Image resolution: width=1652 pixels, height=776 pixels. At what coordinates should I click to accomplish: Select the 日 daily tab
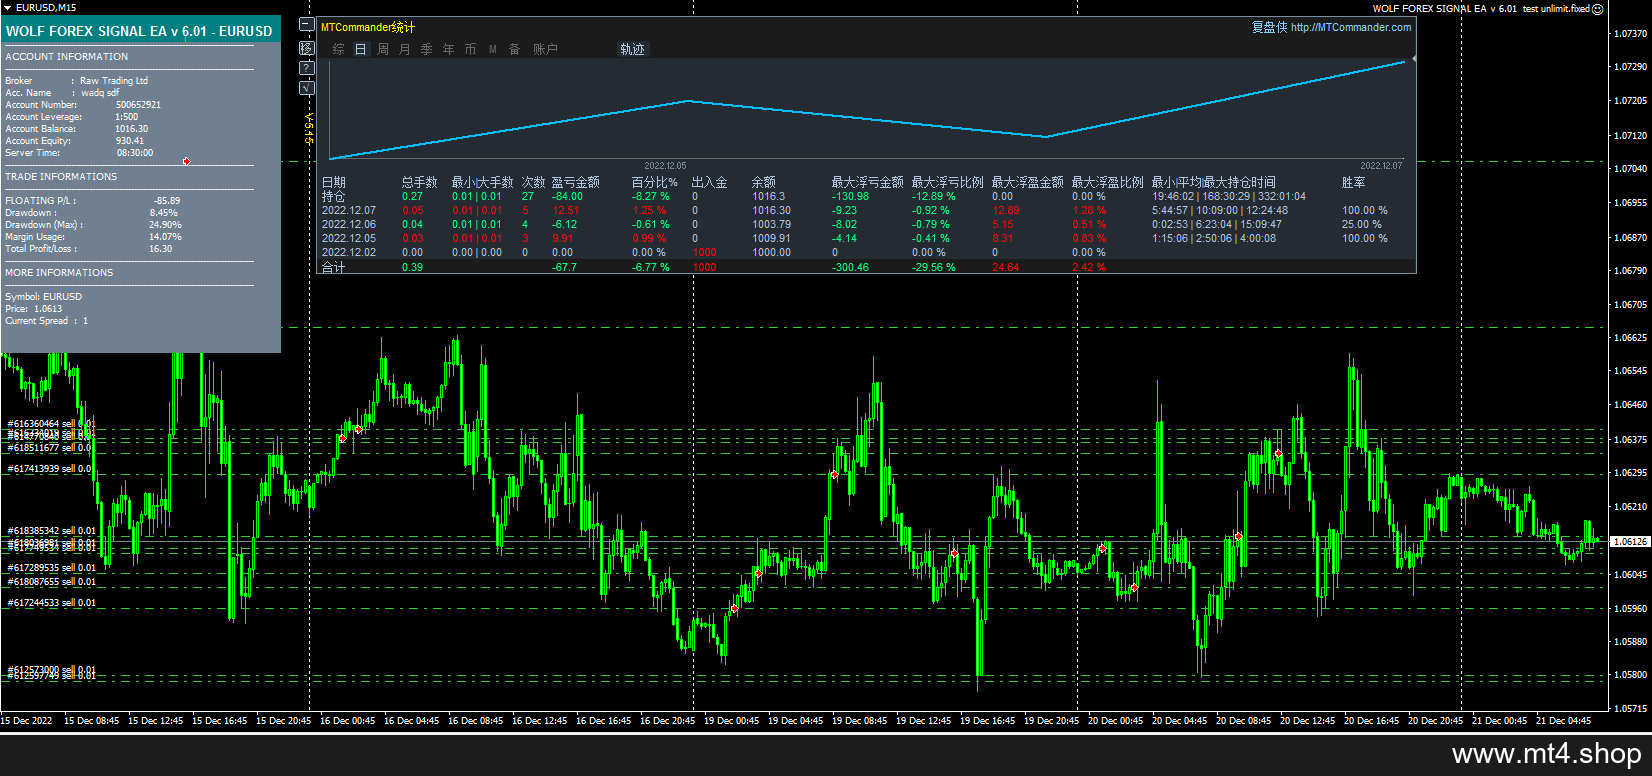click(x=361, y=49)
